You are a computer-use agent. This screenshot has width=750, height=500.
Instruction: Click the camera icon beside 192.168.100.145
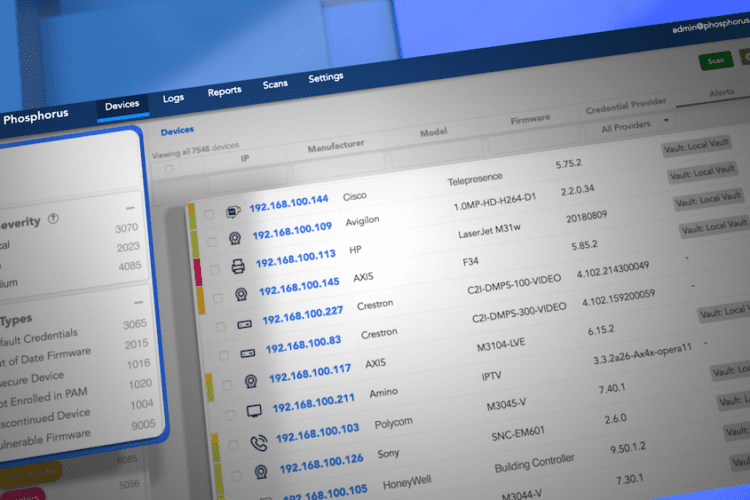(241, 295)
